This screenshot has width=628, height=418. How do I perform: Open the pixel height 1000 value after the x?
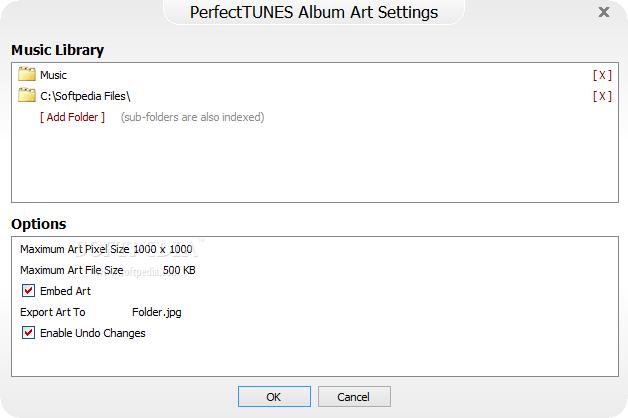[x=181, y=249]
